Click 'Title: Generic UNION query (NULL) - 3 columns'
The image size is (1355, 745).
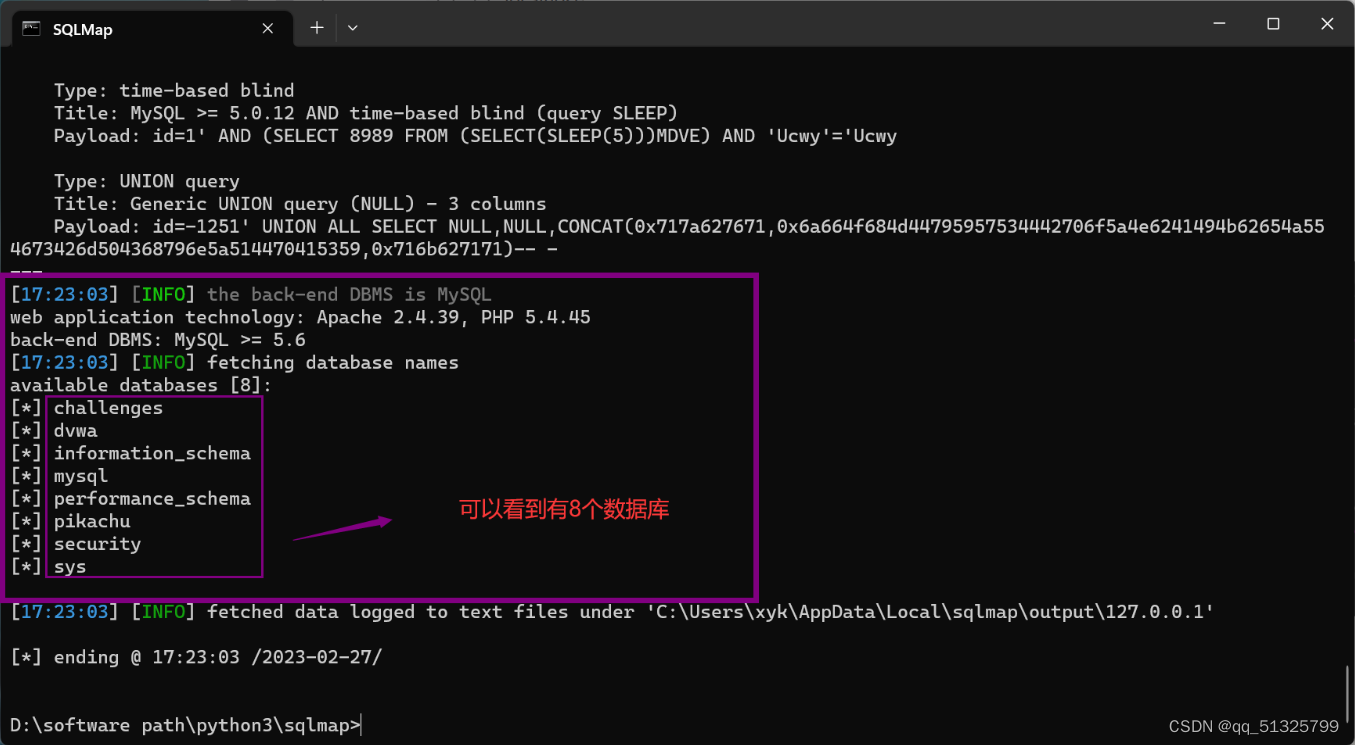300,204
